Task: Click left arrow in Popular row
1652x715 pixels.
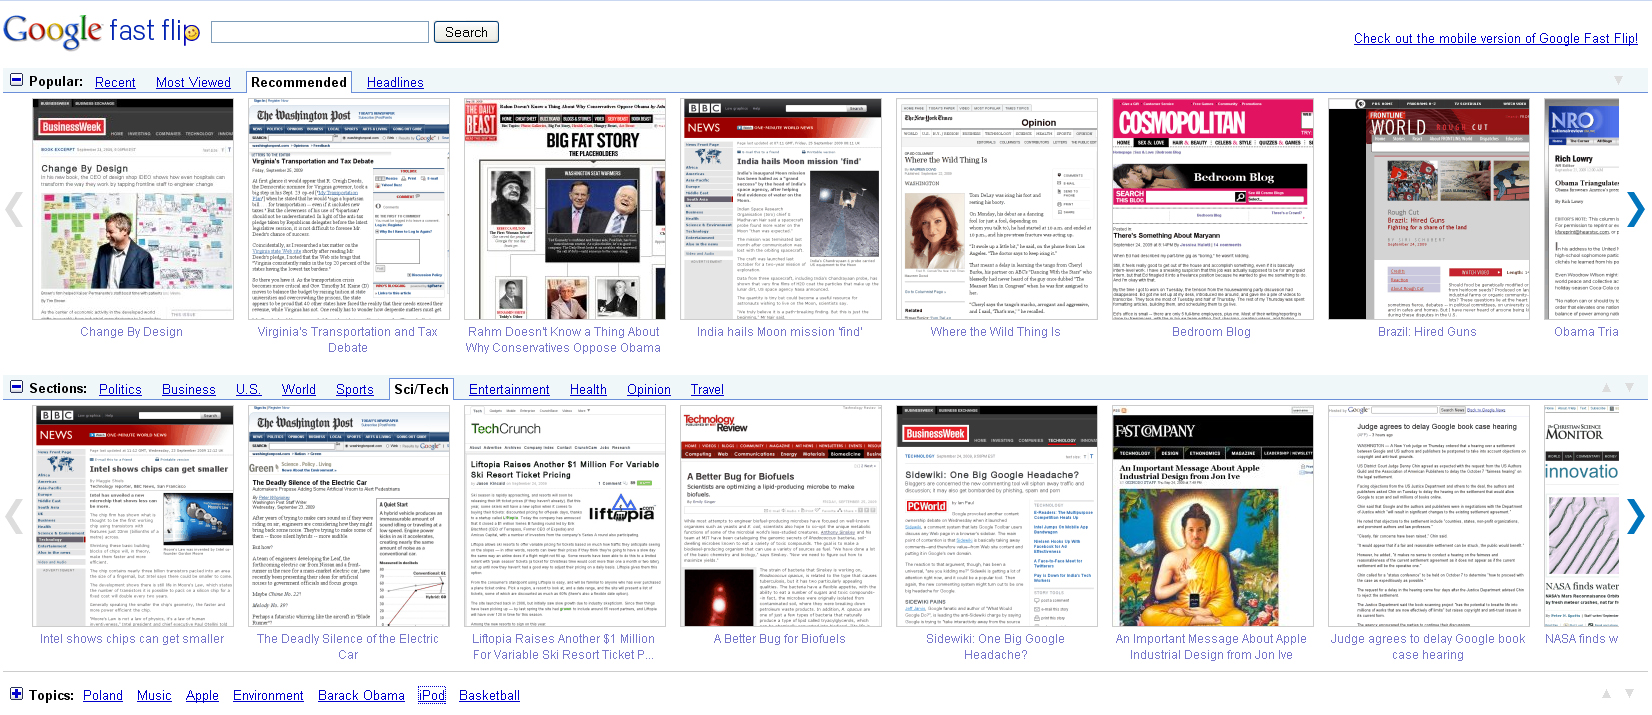Action: pos(14,209)
